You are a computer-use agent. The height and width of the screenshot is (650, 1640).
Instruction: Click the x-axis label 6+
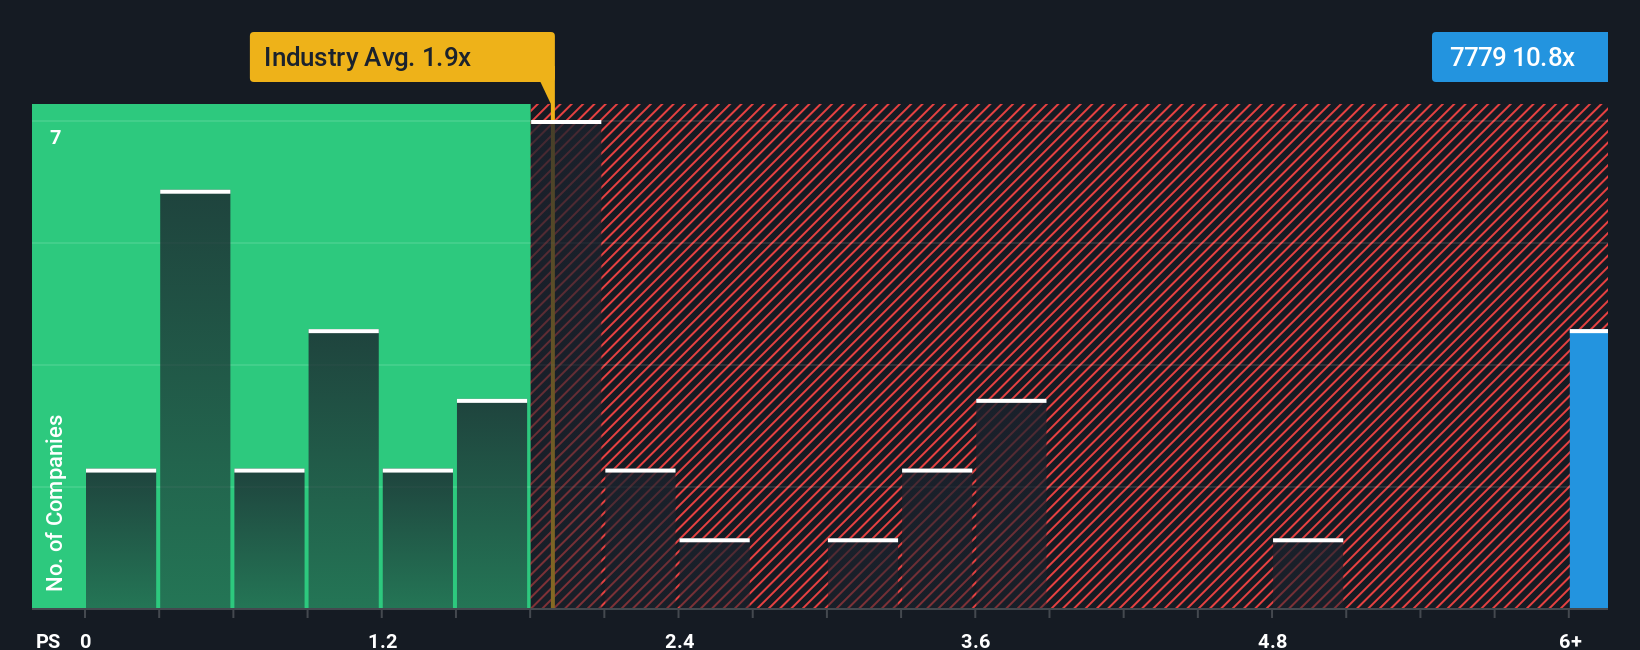[1570, 640]
